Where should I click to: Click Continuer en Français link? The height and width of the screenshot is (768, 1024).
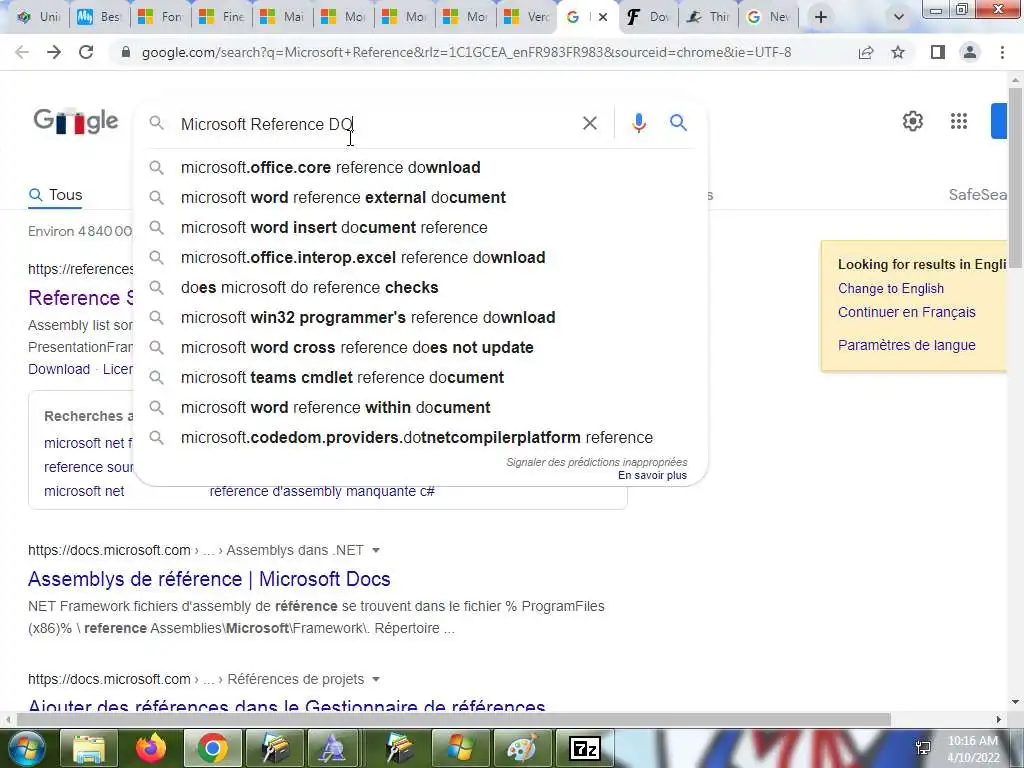point(906,312)
